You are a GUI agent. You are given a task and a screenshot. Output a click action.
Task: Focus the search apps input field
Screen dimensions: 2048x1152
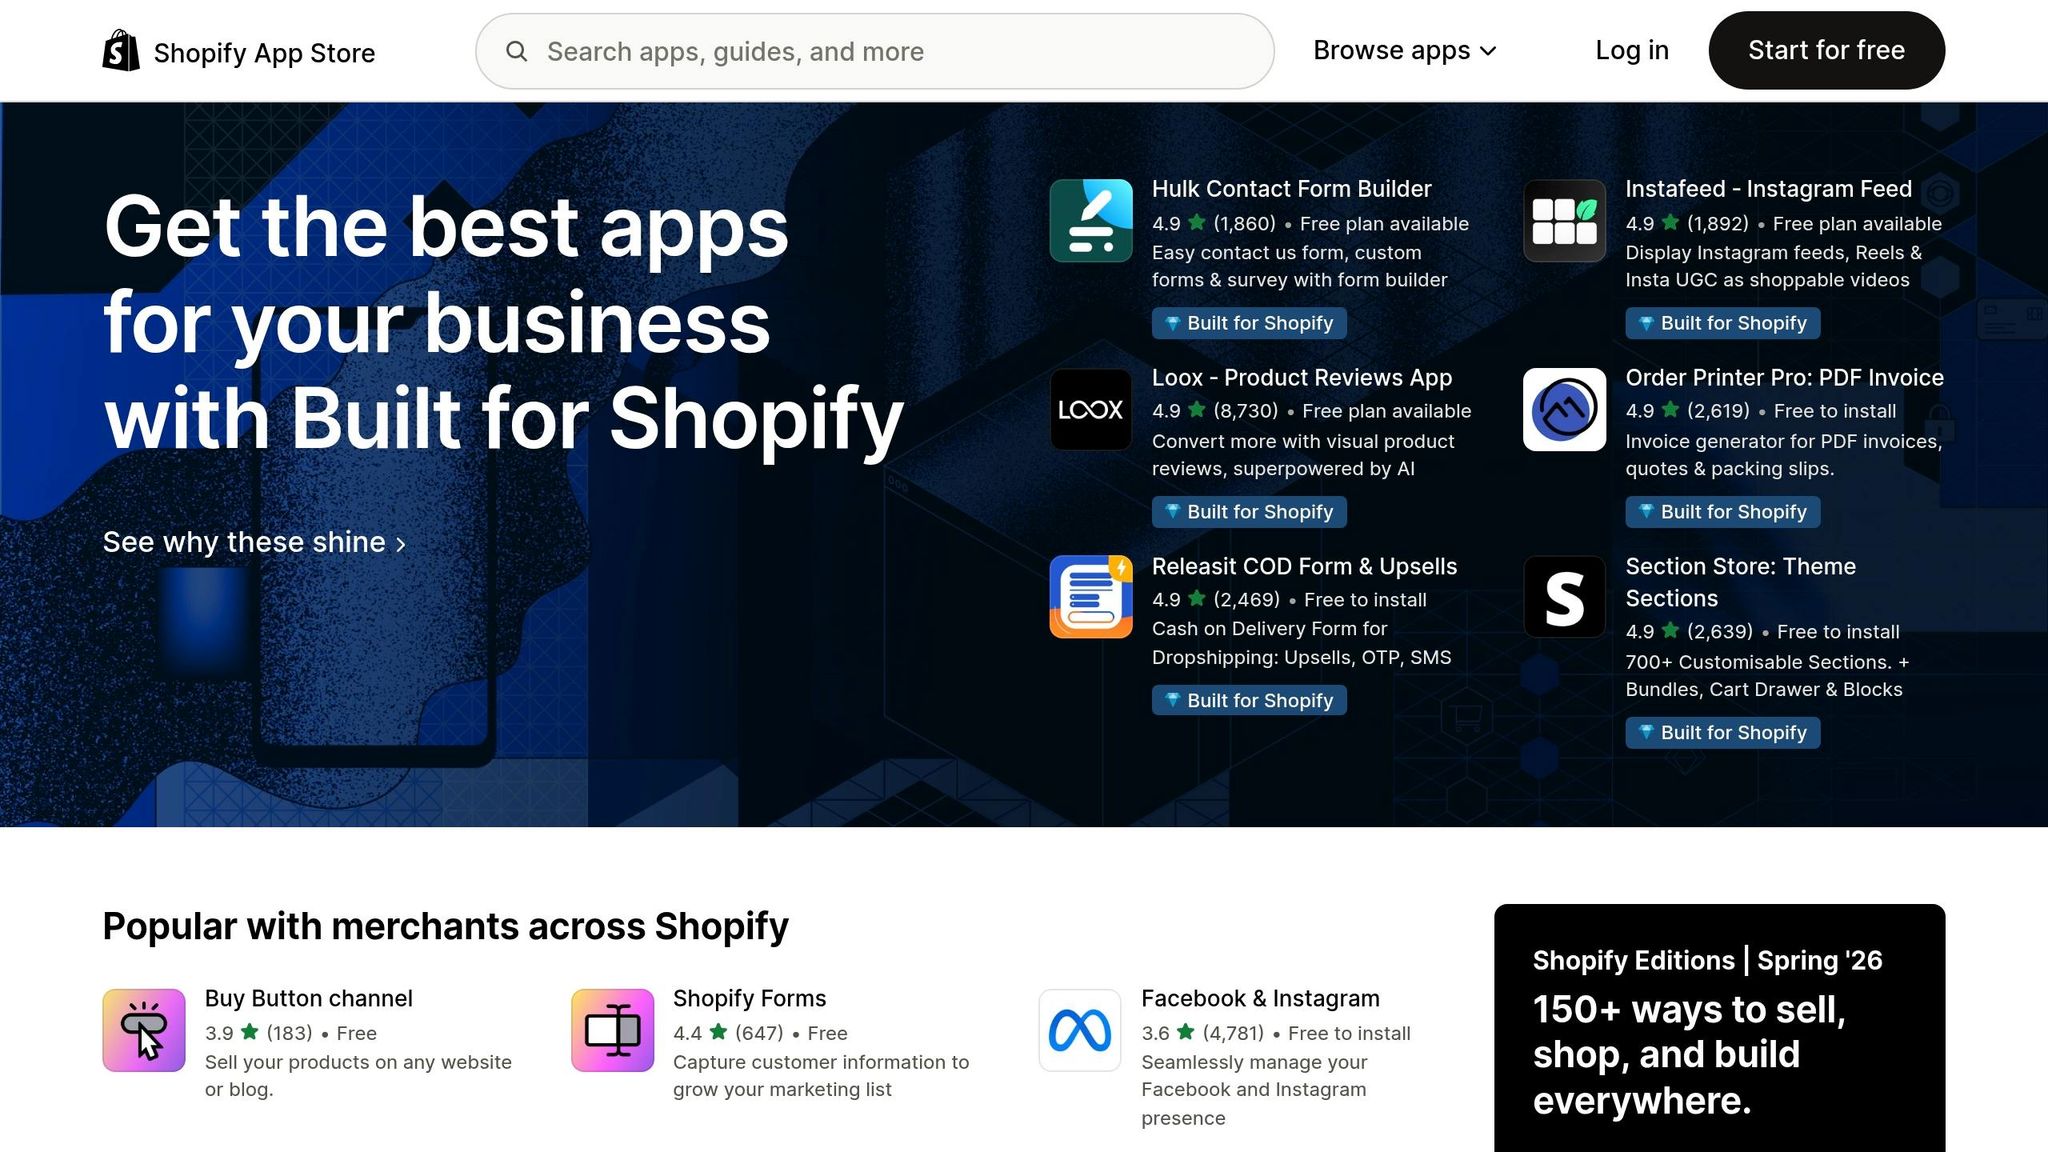coord(874,51)
